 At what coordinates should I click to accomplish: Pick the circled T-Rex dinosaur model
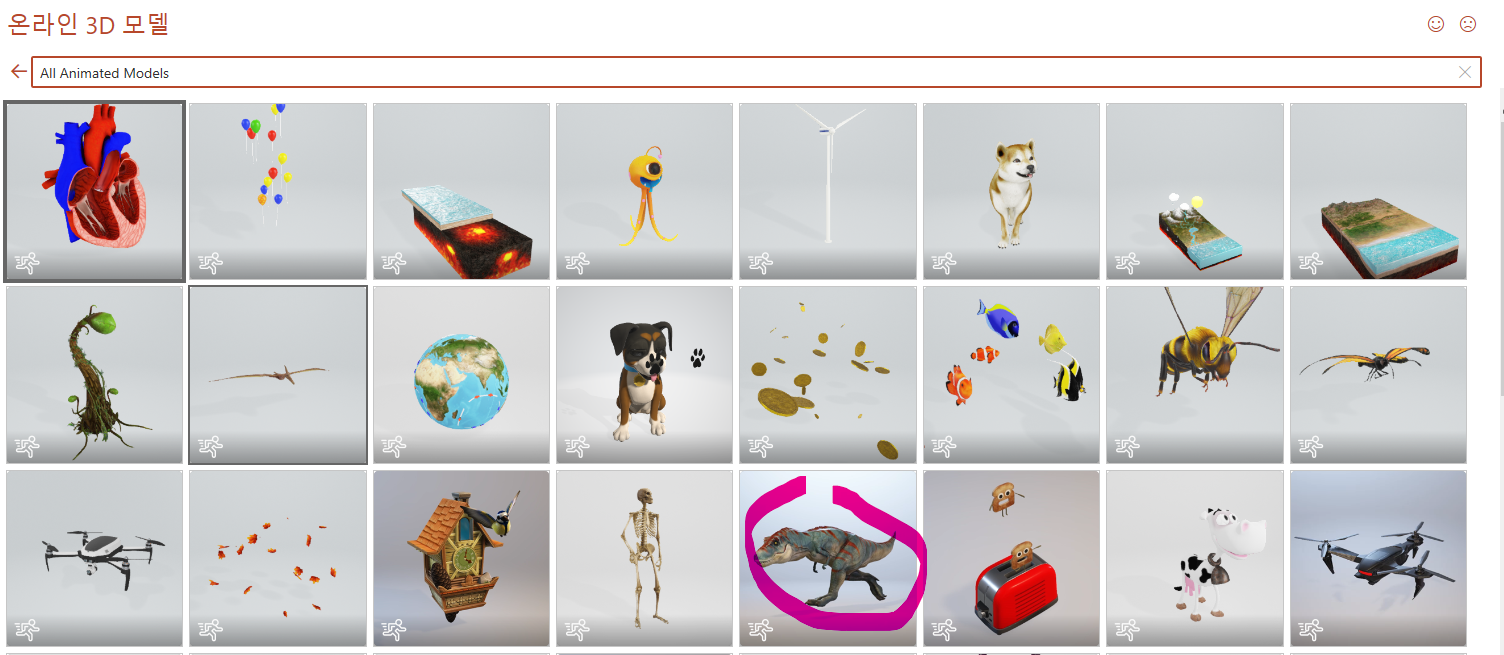[x=828, y=559]
